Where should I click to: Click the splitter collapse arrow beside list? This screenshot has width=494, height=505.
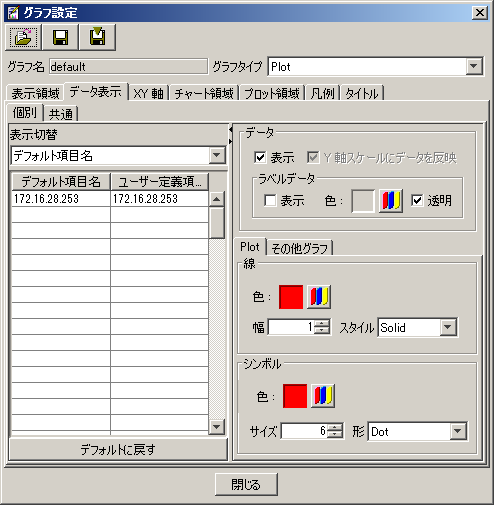tap(230, 129)
